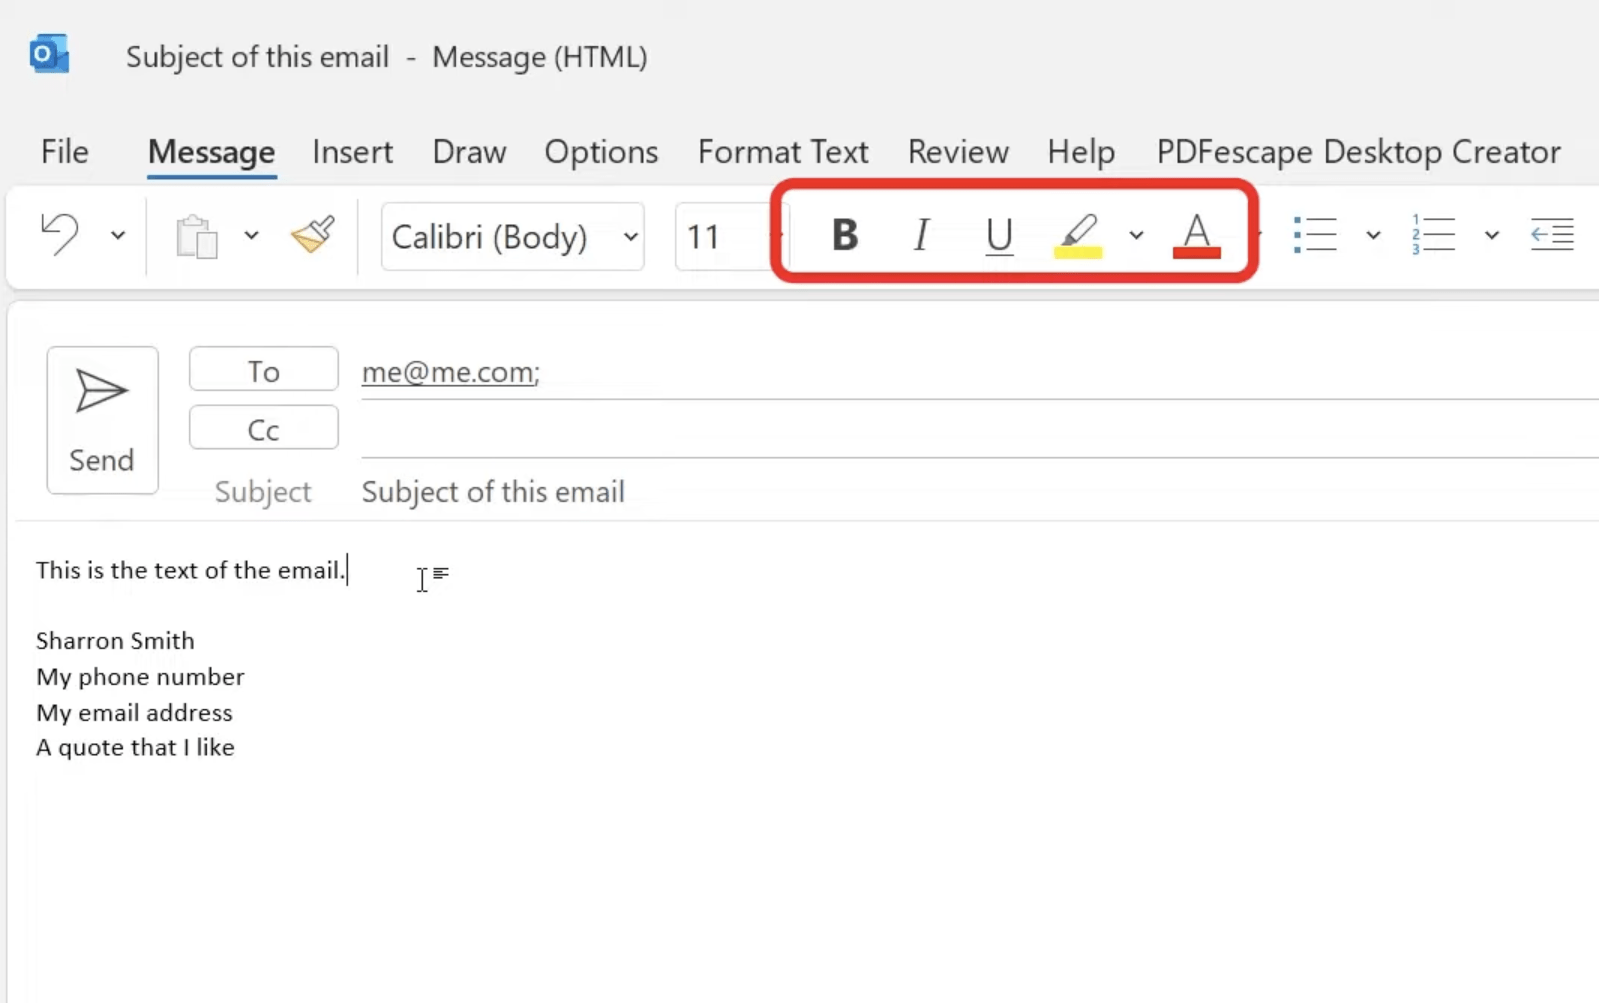1599x1003 pixels.
Task: Expand the undo history dropdown arrow
Action: click(118, 236)
